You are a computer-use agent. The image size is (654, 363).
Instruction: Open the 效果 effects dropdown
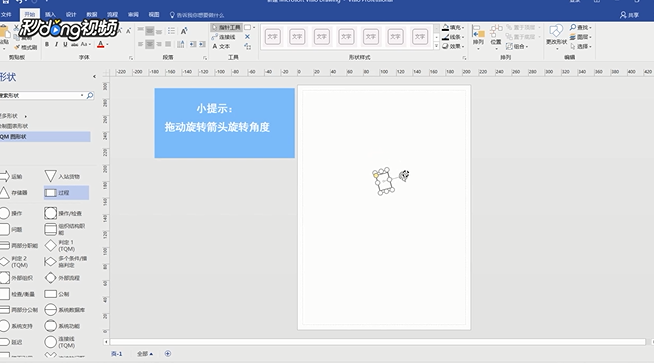(453, 46)
